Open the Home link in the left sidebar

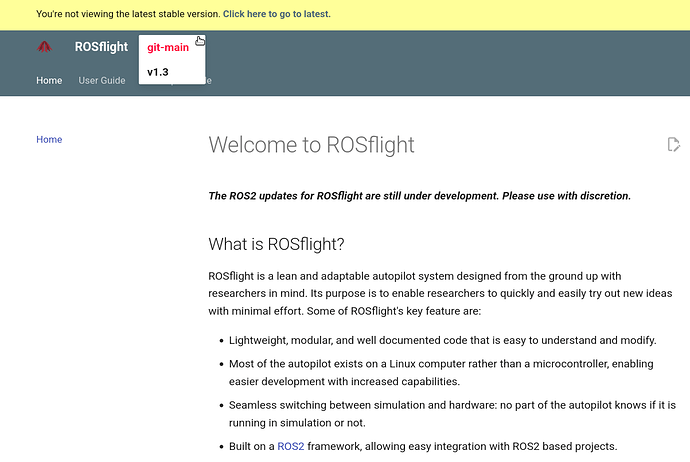49,139
